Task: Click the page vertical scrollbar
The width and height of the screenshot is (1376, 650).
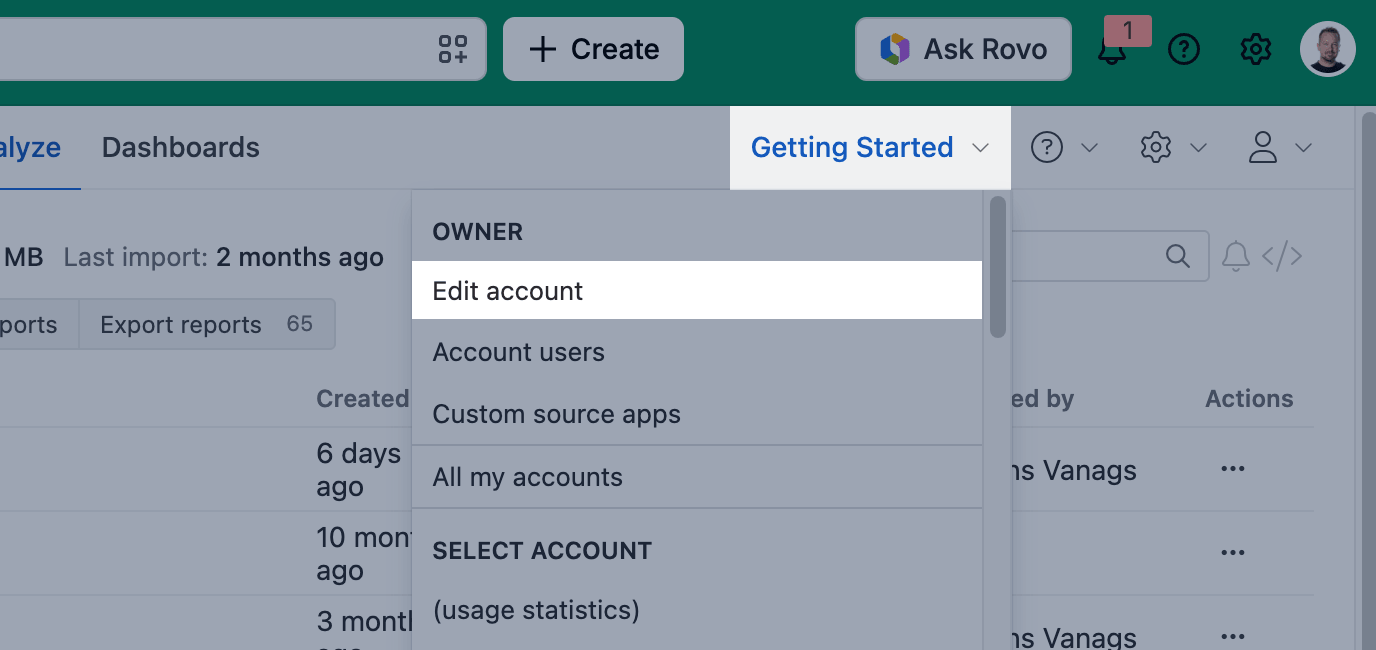Action: [1368, 380]
